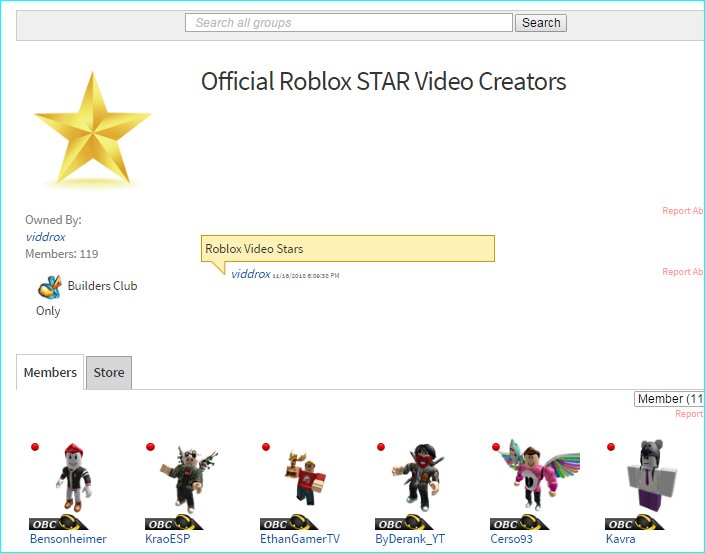
Task: Click viddrox author link below the shout
Action: pos(251,274)
